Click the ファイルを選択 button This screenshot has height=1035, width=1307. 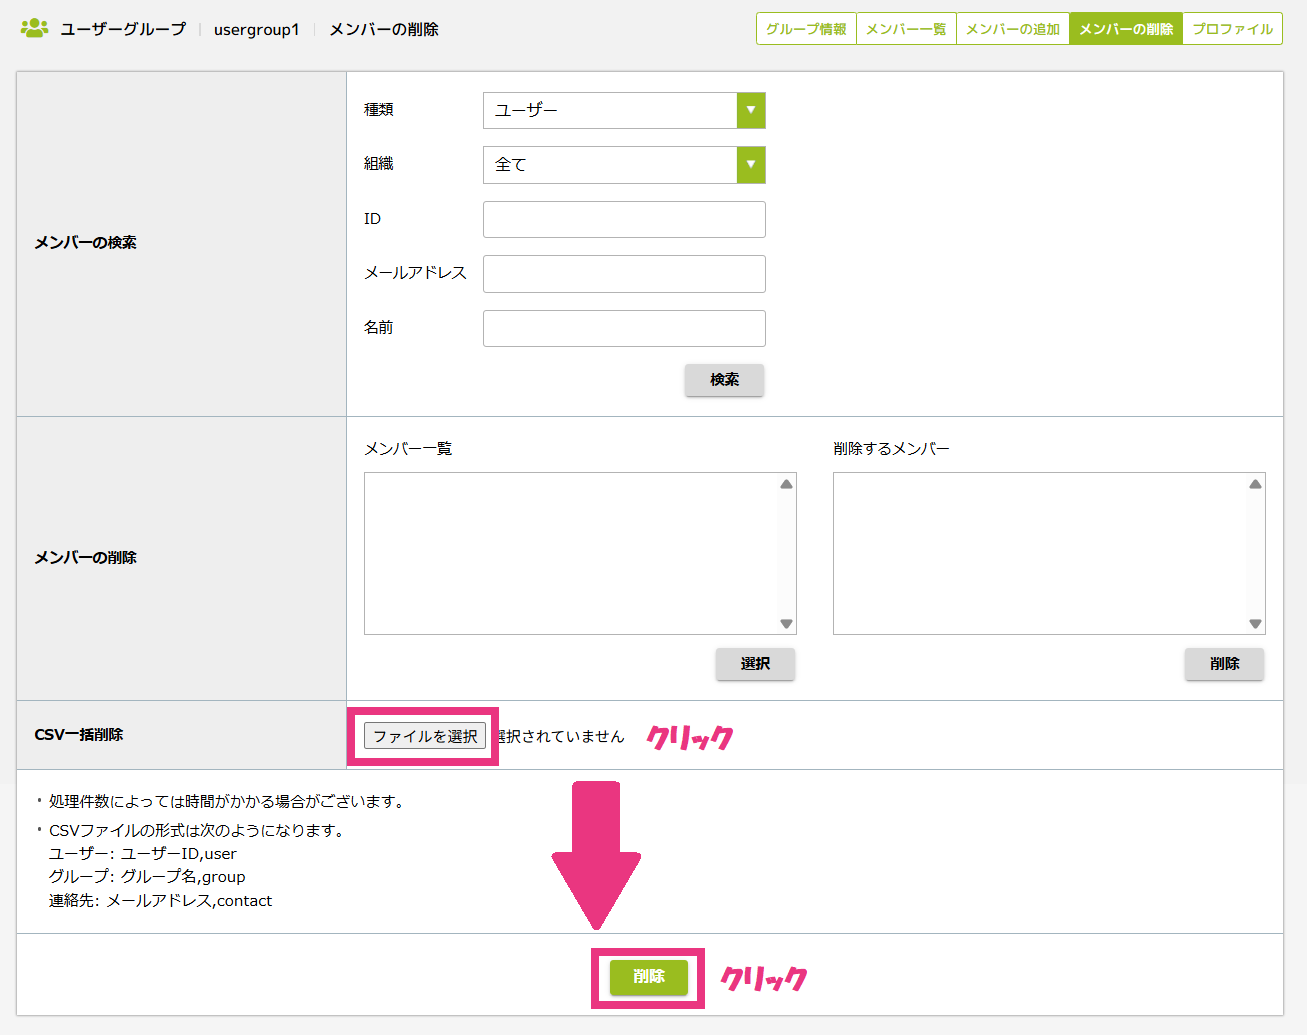click(425, 736)
